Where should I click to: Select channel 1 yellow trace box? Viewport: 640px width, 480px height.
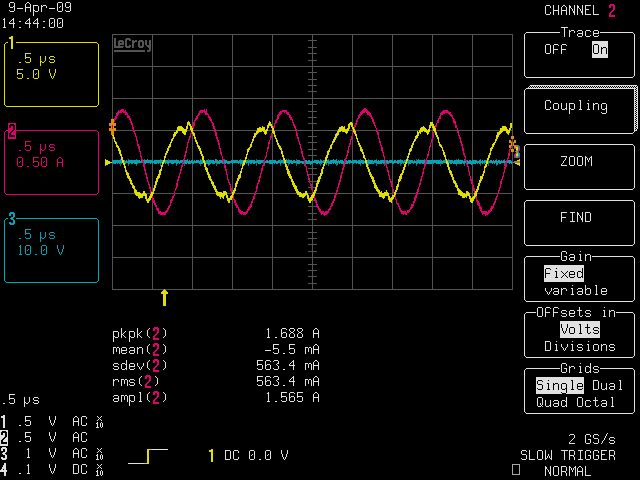pyautogui.click(x=51, y=74)
